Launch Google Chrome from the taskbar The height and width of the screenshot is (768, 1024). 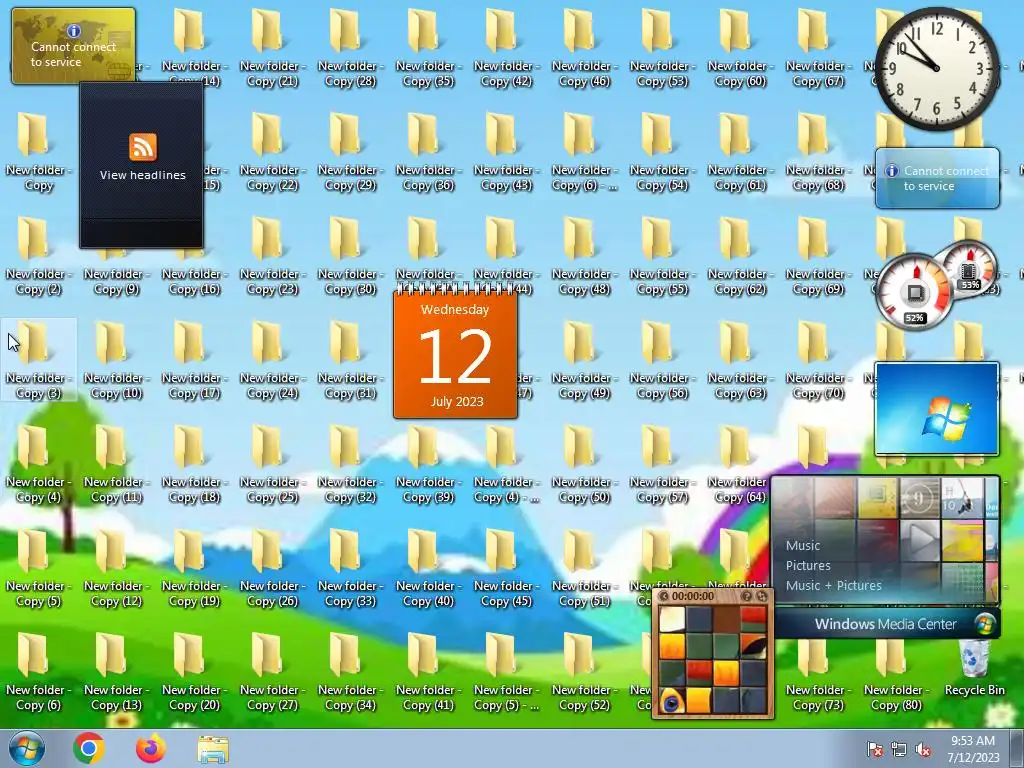click(89, 748)
